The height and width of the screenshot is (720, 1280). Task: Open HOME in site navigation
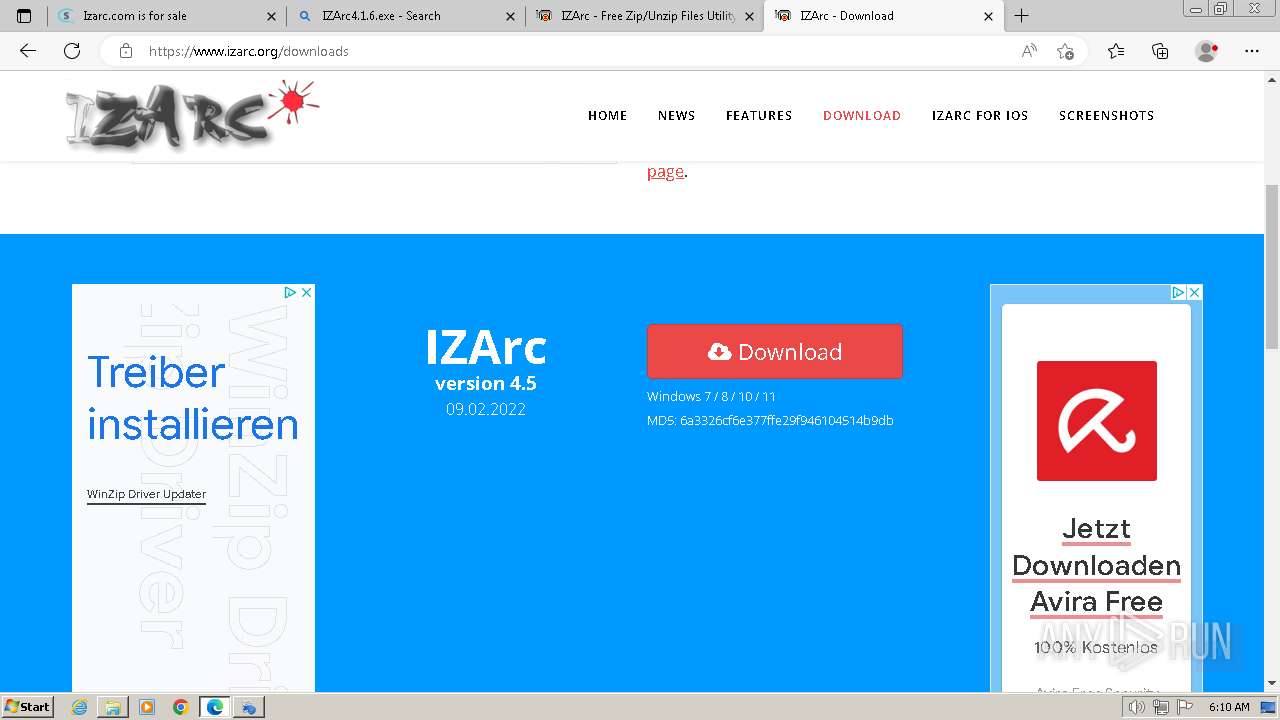[x=607, y=115]
